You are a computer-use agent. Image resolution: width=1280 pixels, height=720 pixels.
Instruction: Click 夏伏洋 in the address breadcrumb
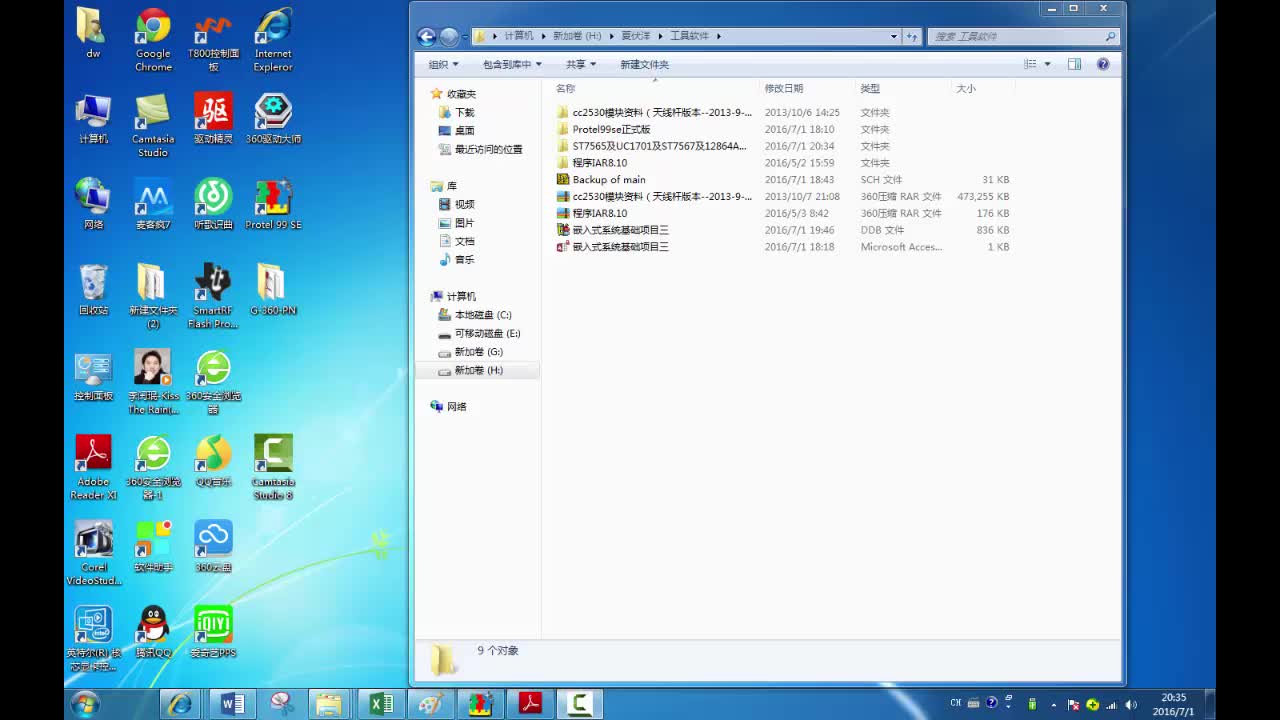pos(635,36)
